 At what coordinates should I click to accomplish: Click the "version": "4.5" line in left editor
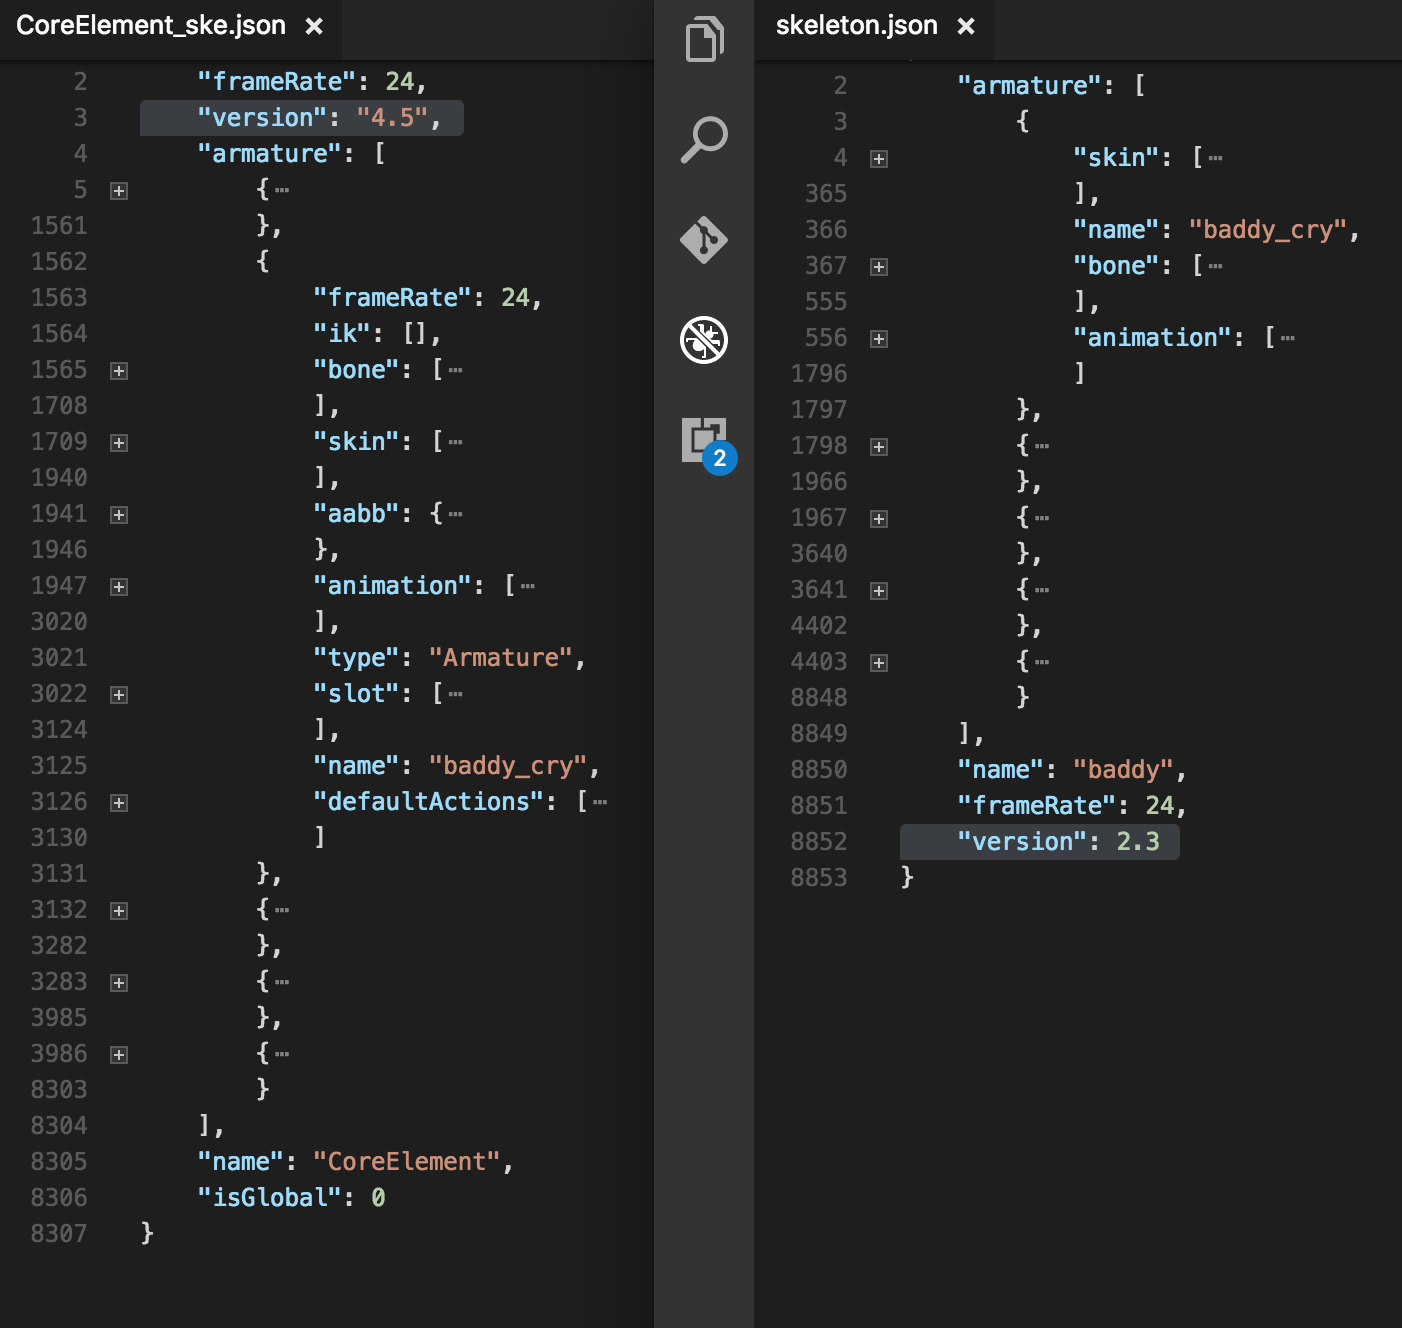(318, 118)
